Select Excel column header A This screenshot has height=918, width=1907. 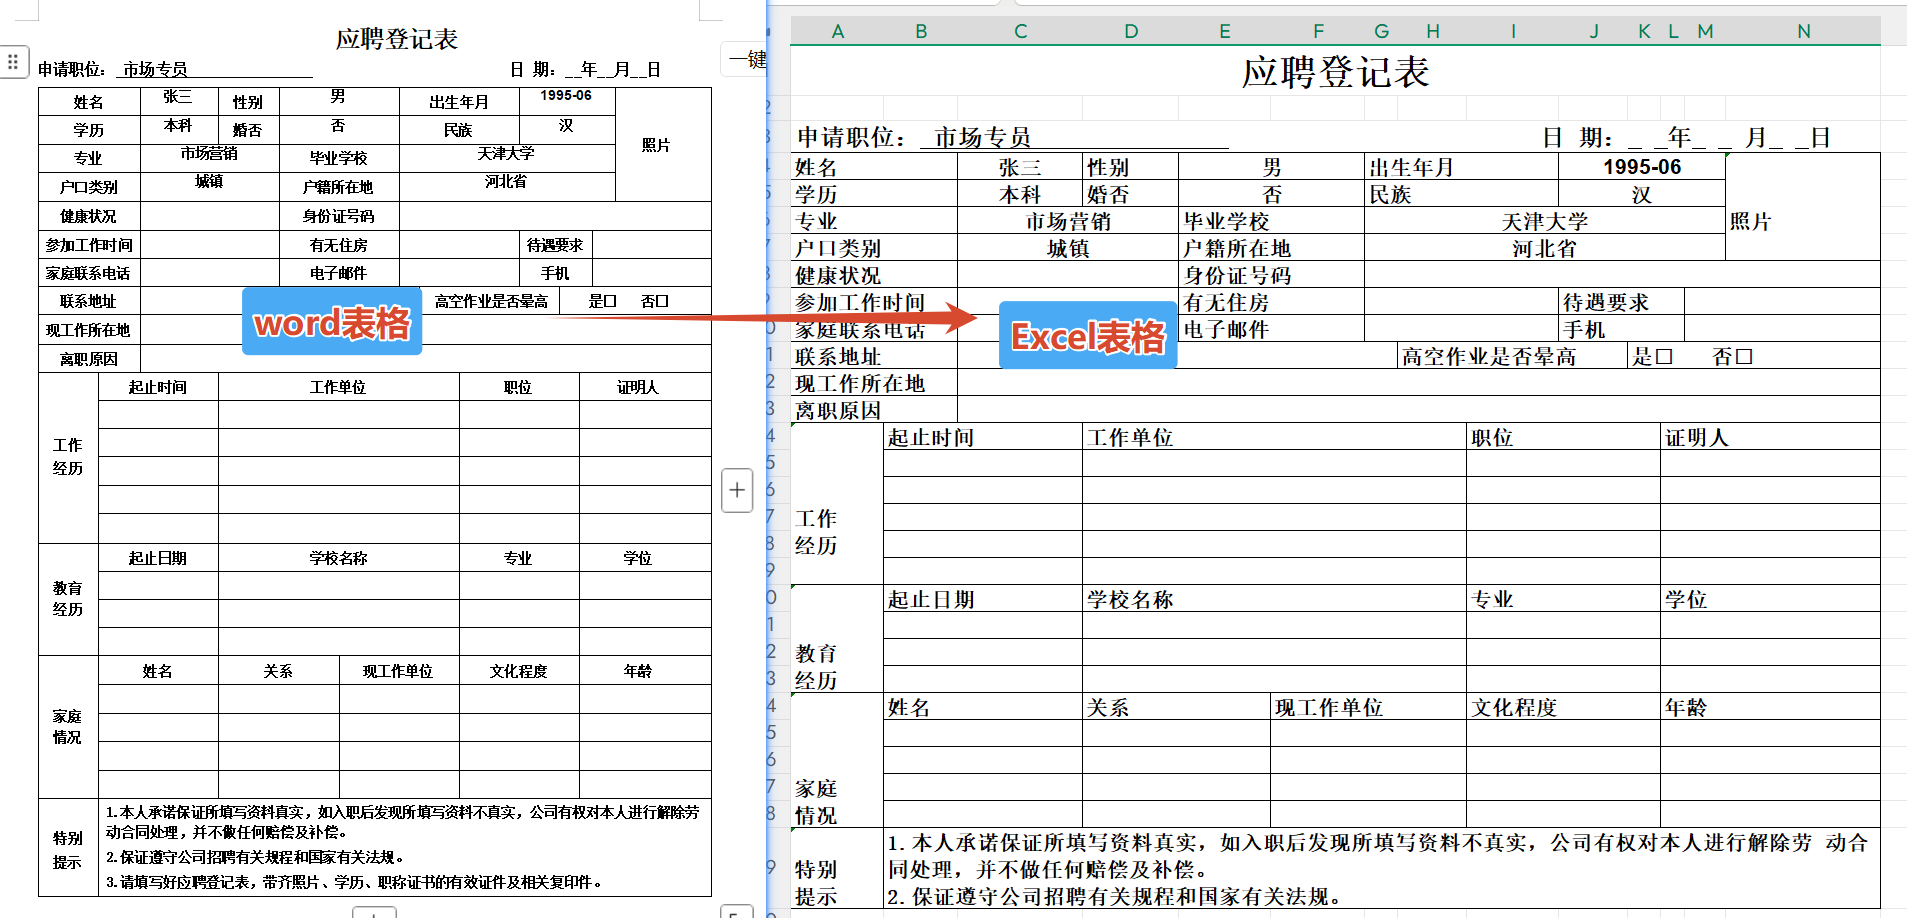tap(837, 31)
